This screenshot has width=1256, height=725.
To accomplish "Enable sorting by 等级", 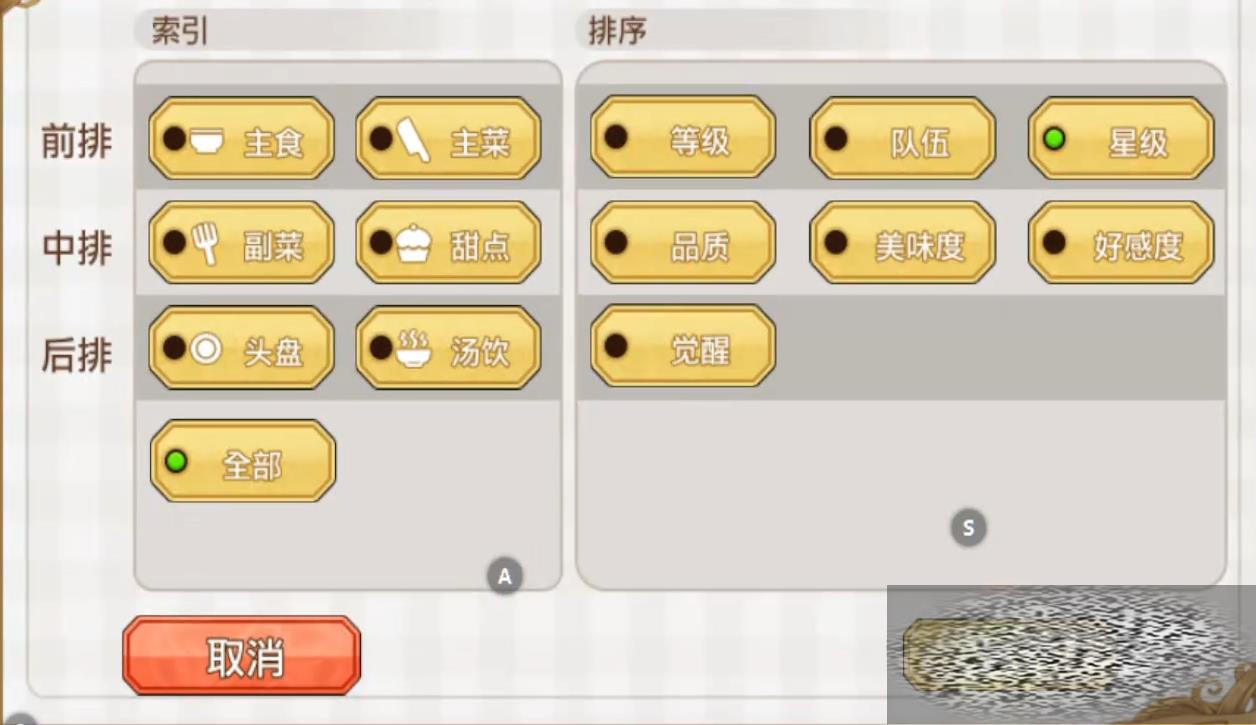I will click(x=683, y=139).
